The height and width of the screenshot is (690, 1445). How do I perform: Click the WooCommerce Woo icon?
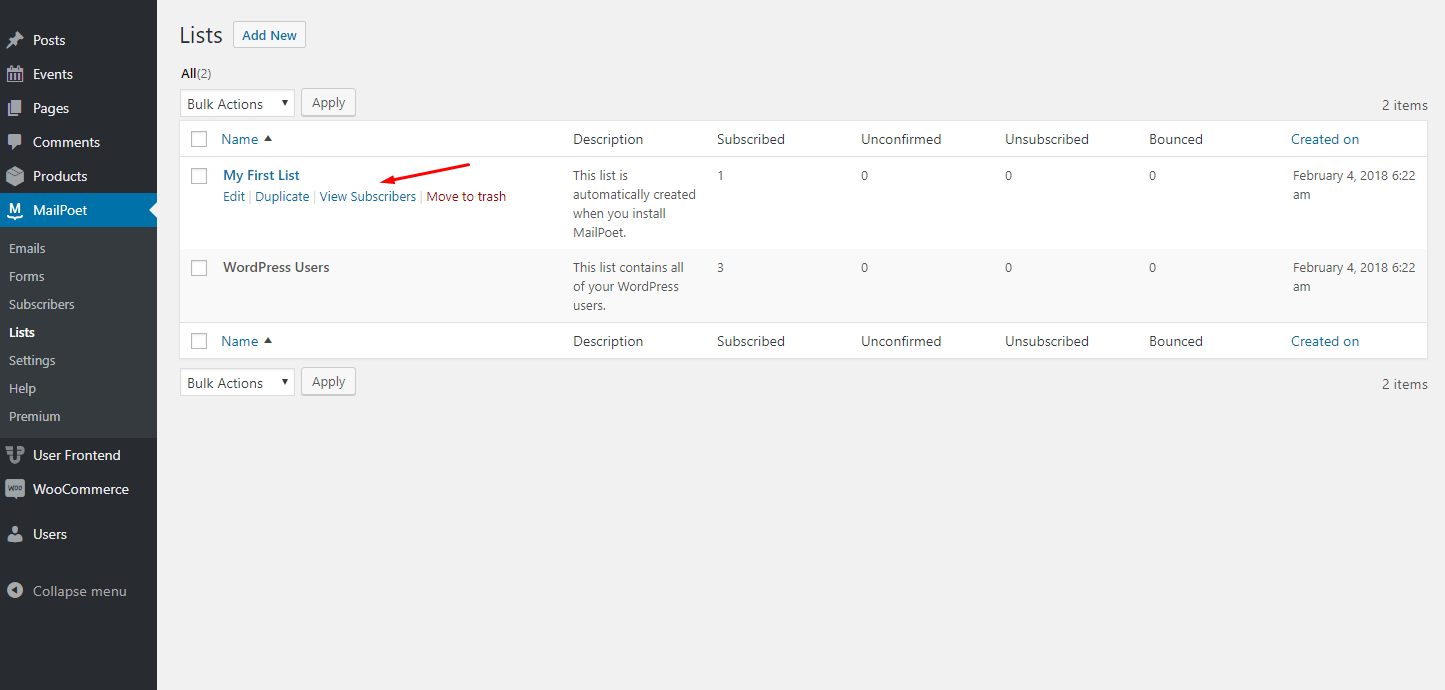15,489
